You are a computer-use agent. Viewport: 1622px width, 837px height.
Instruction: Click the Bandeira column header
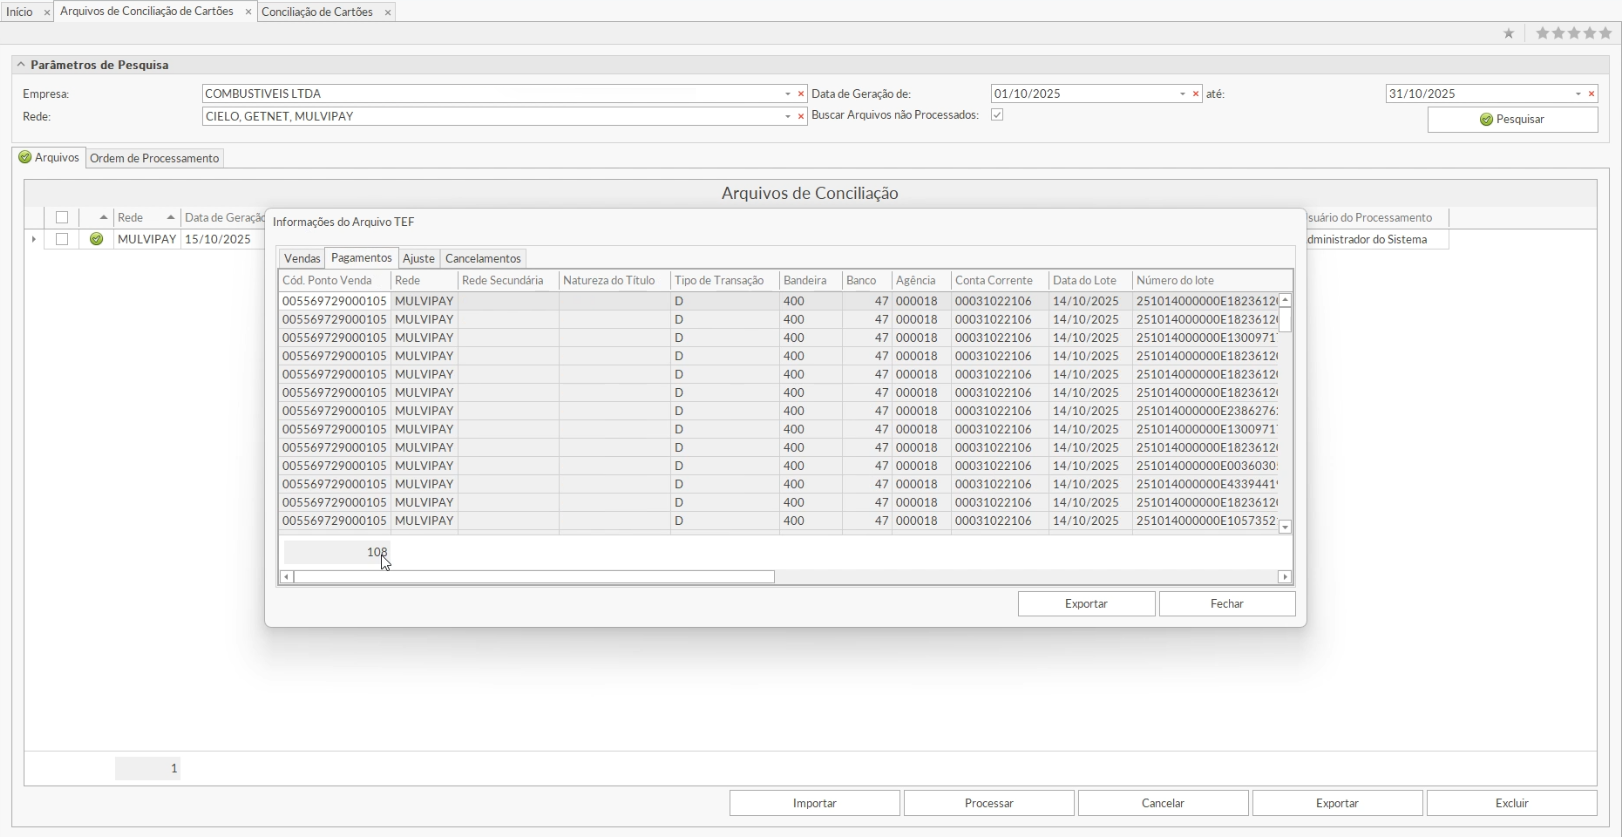click(810, 281)
